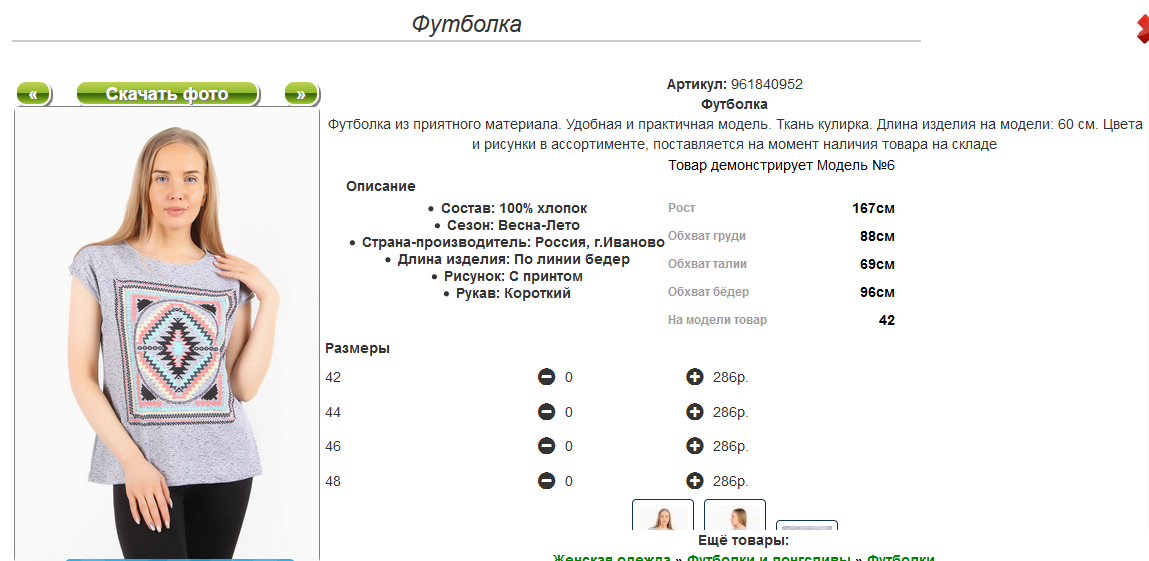
Task: Click the 286р. price for size 42
Action: tap(730, 378)
